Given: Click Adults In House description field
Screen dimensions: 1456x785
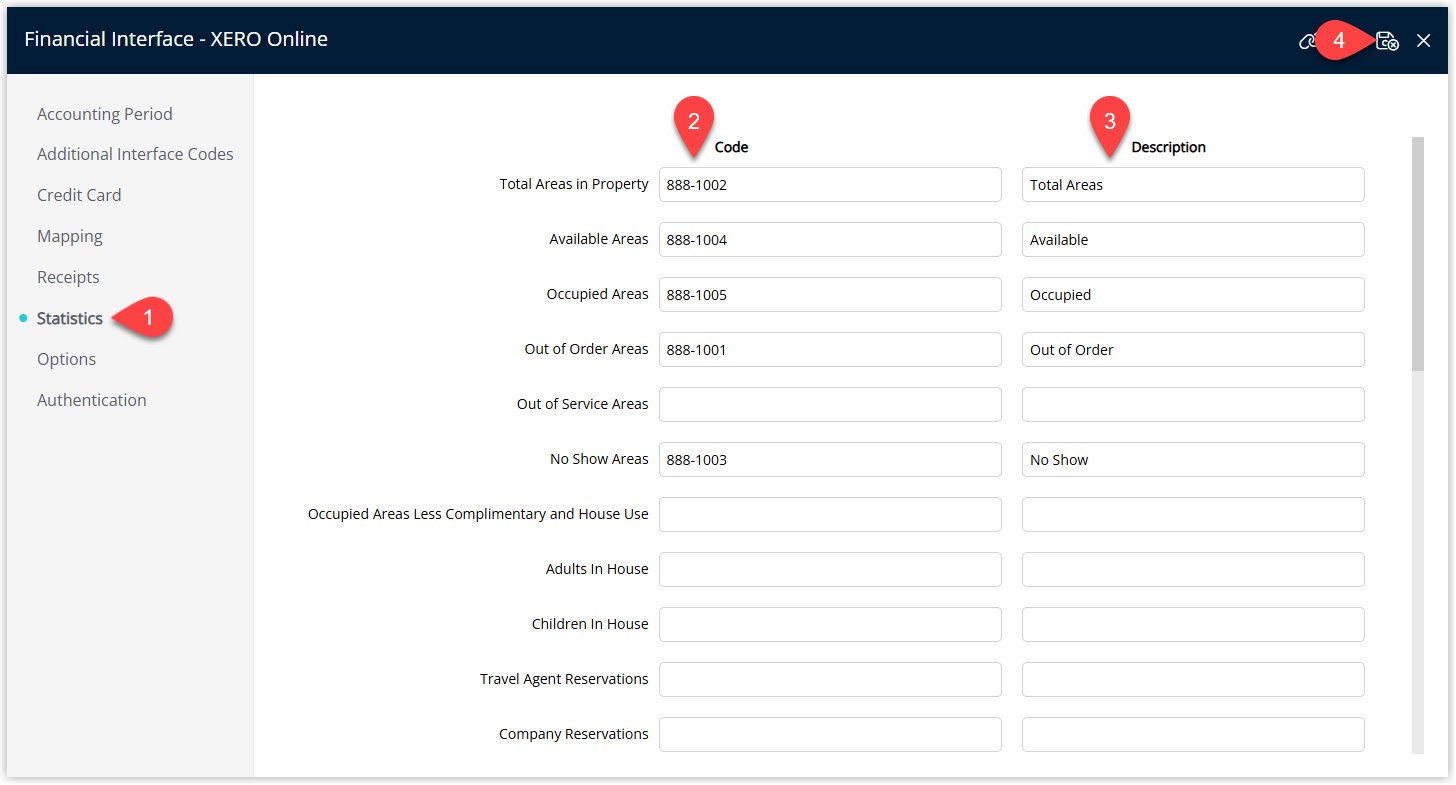Looking at the screenshot, I should pyautogui.click(x=1193, y=569).
